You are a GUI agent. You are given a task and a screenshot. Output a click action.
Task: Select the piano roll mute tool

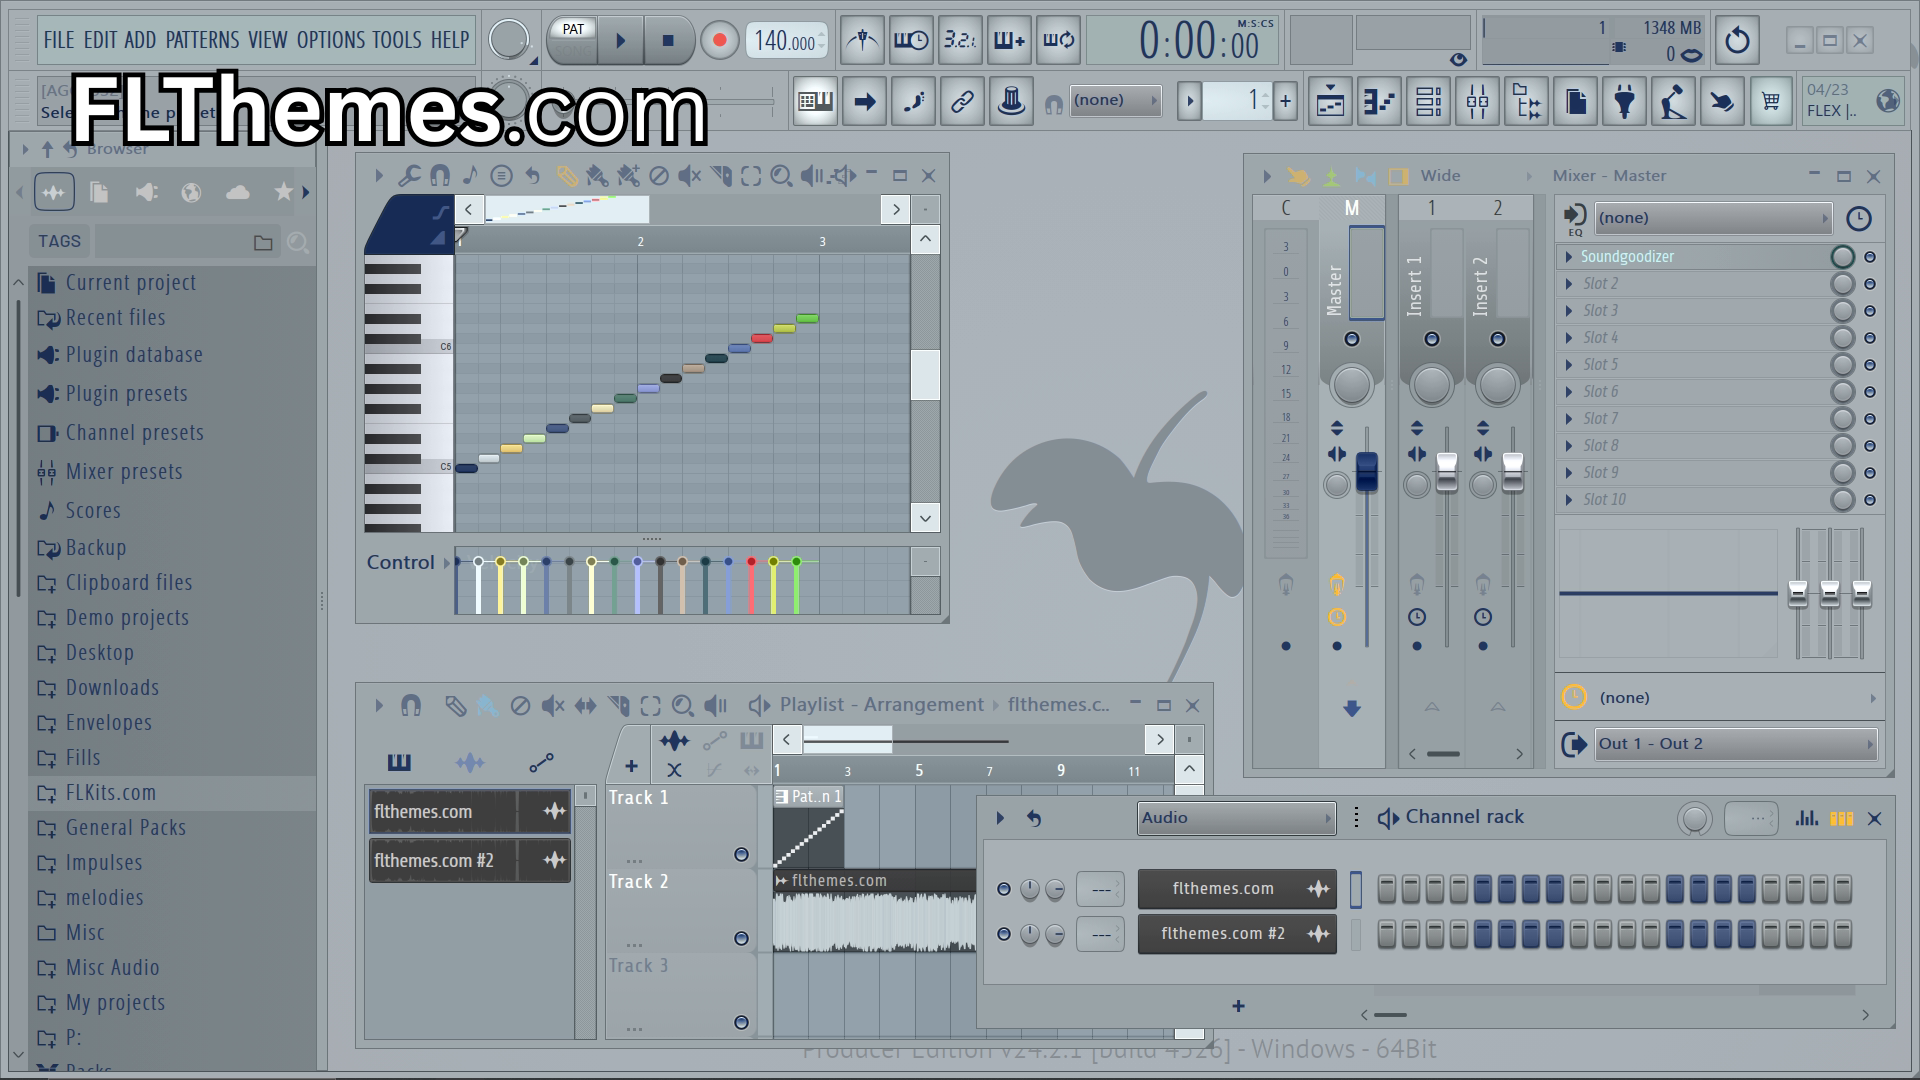[x=689, y=176]
